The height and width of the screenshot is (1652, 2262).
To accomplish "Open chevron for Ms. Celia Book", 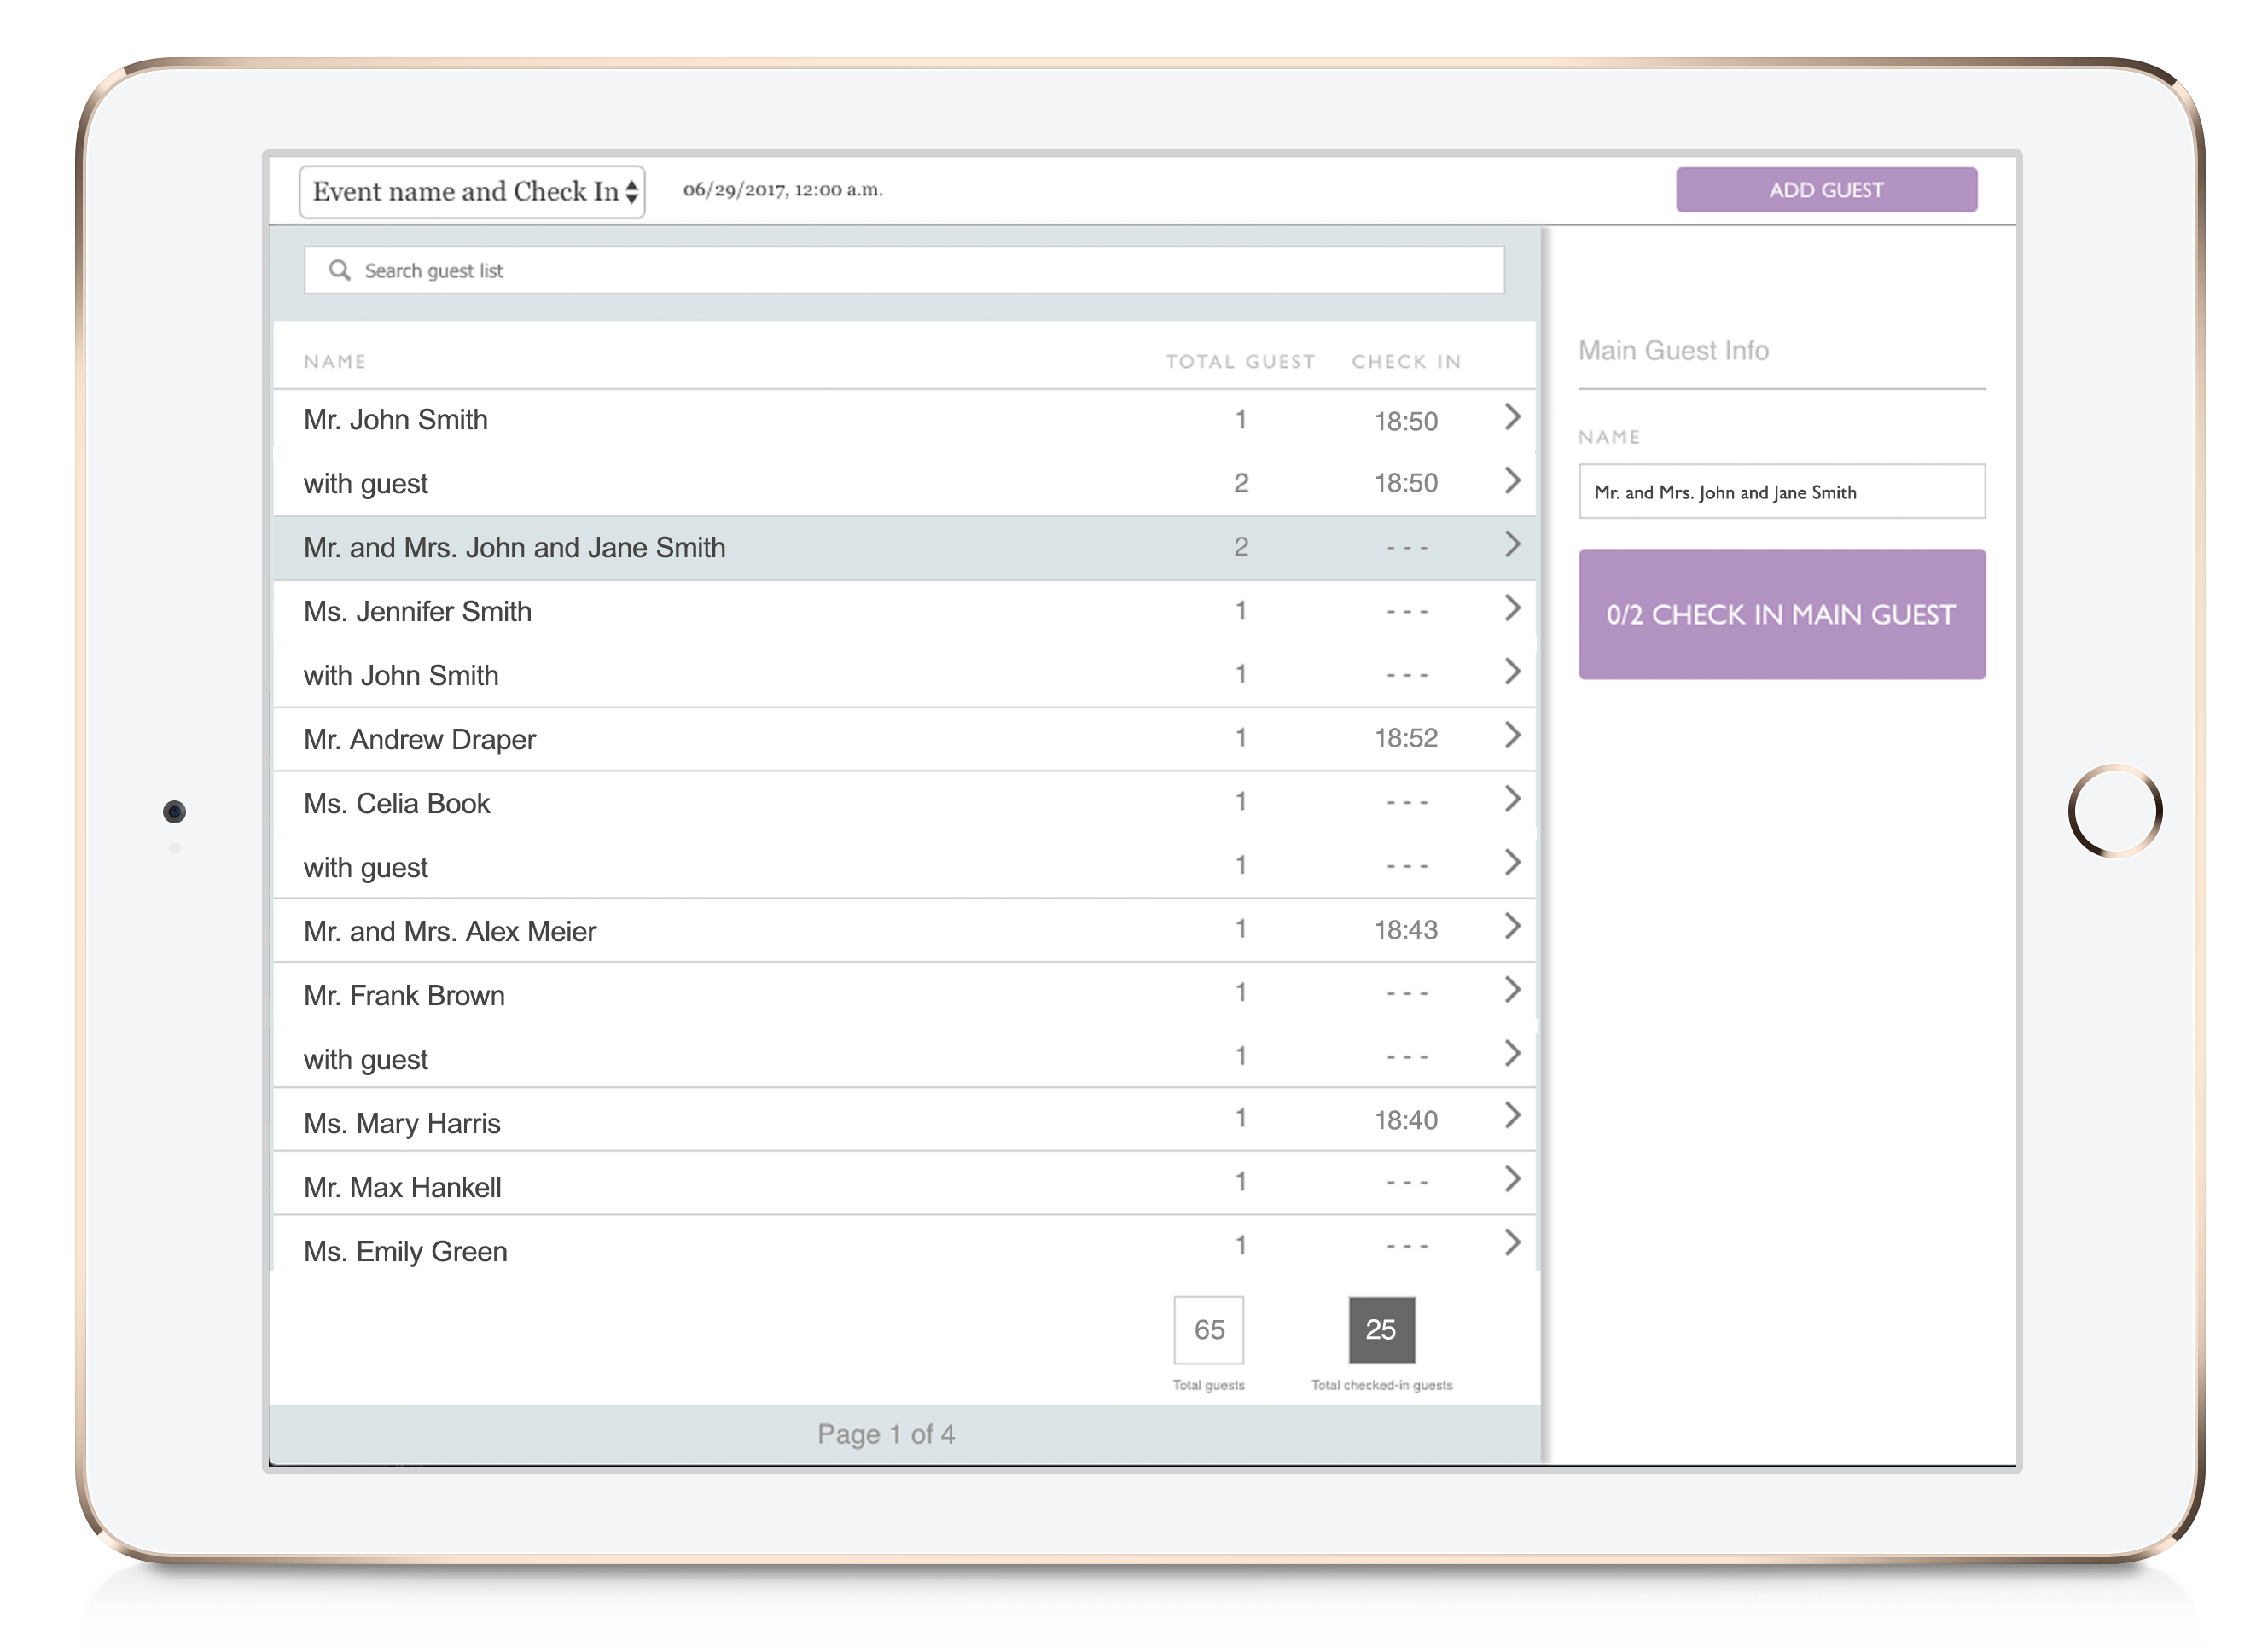I will [1512, 800].
